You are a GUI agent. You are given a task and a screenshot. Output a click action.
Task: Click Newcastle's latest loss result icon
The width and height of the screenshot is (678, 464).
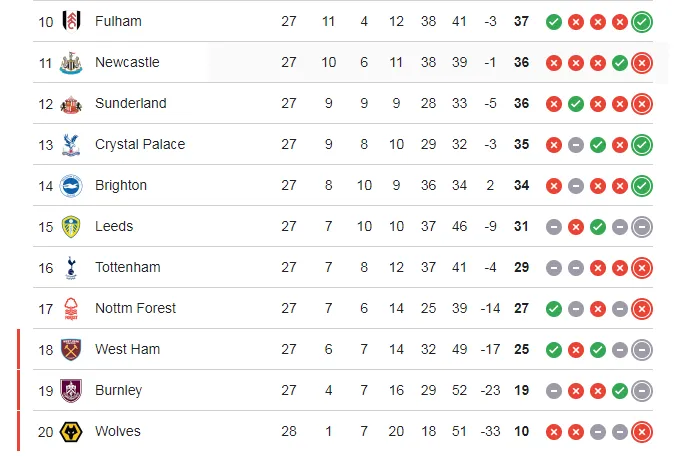[x=642, y=62]
